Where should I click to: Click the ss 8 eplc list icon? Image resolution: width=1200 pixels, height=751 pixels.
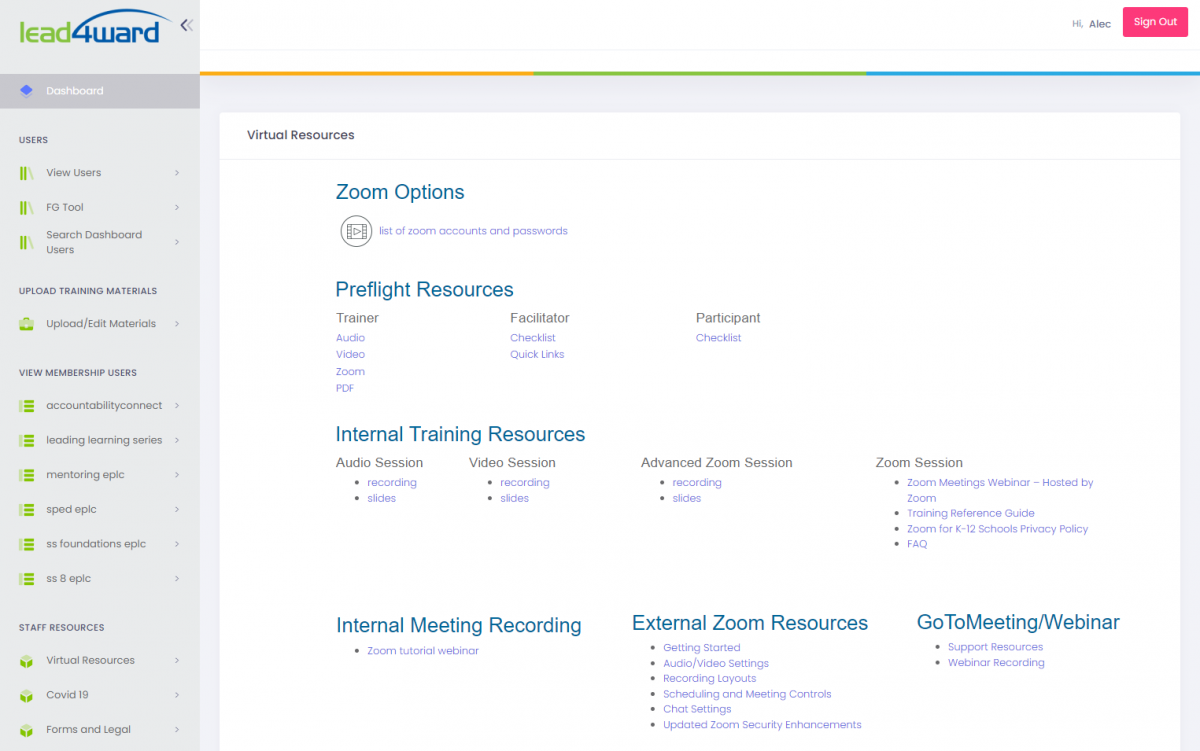(26, 579)
